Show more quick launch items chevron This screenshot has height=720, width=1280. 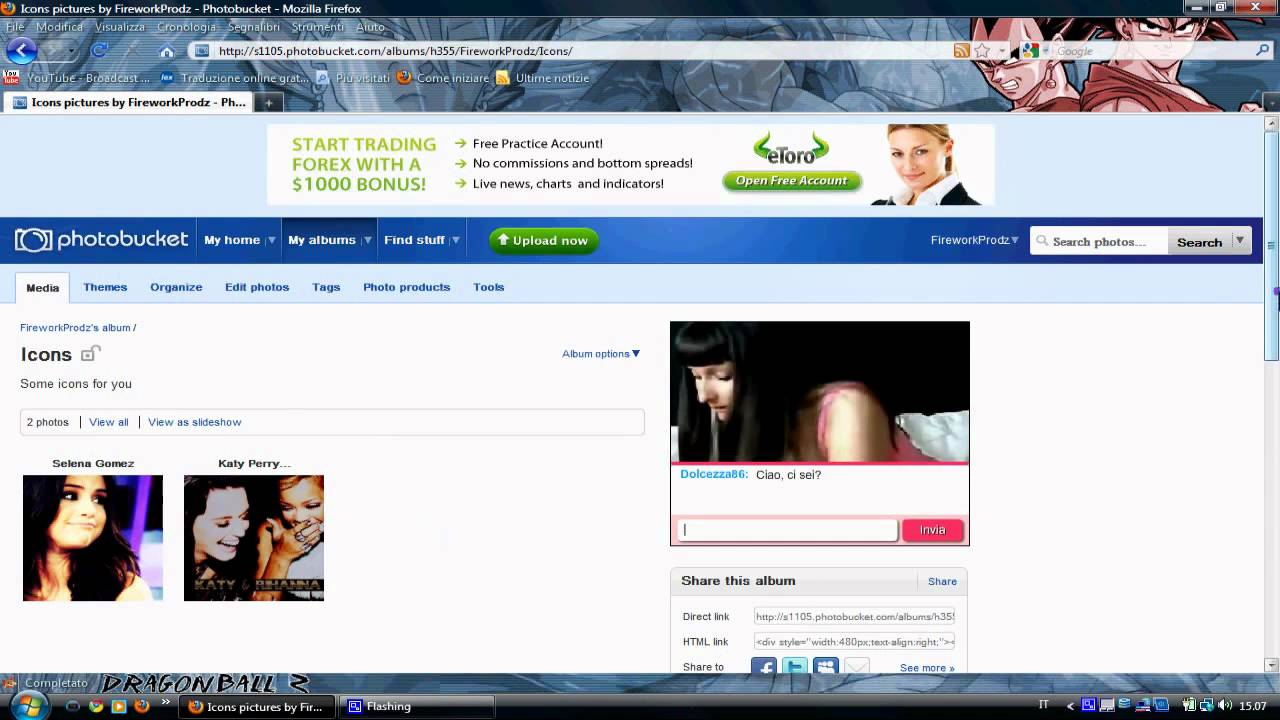165,703
